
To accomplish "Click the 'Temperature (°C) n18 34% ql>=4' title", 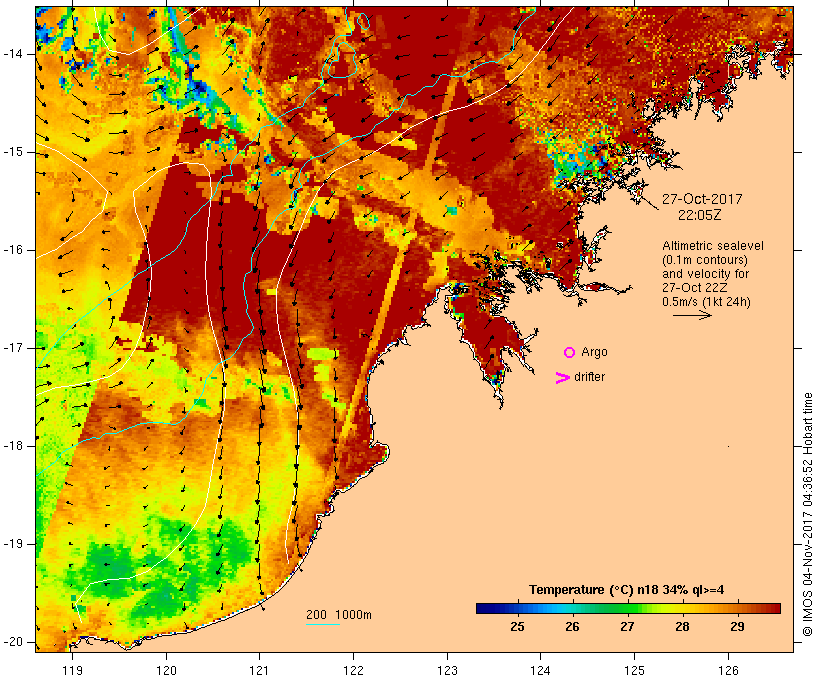I will 627,590.
